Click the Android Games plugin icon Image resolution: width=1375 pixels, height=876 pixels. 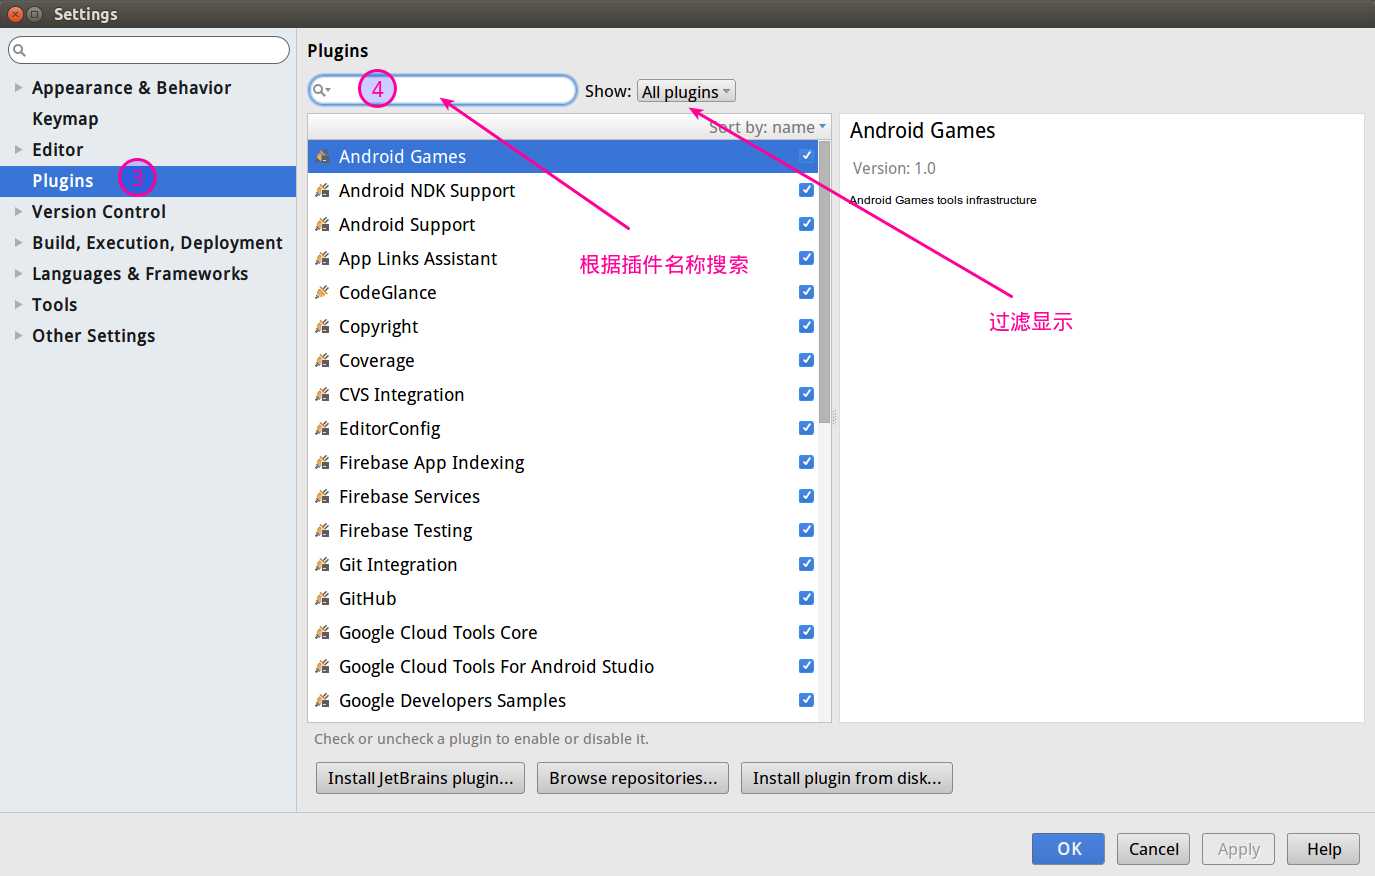[322, 156]
